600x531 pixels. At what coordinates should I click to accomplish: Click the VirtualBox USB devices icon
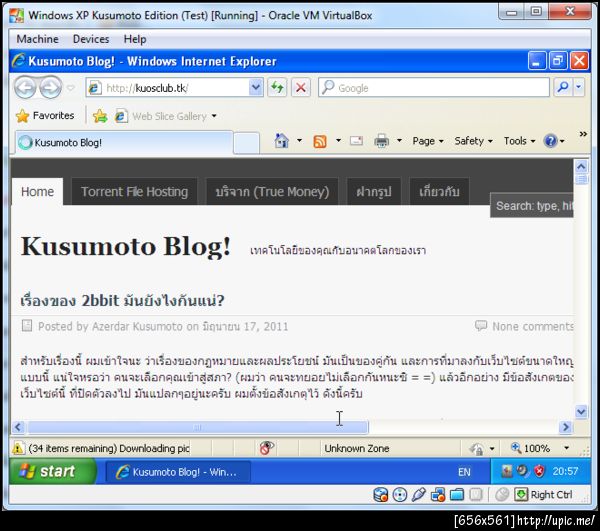point(419,495)
